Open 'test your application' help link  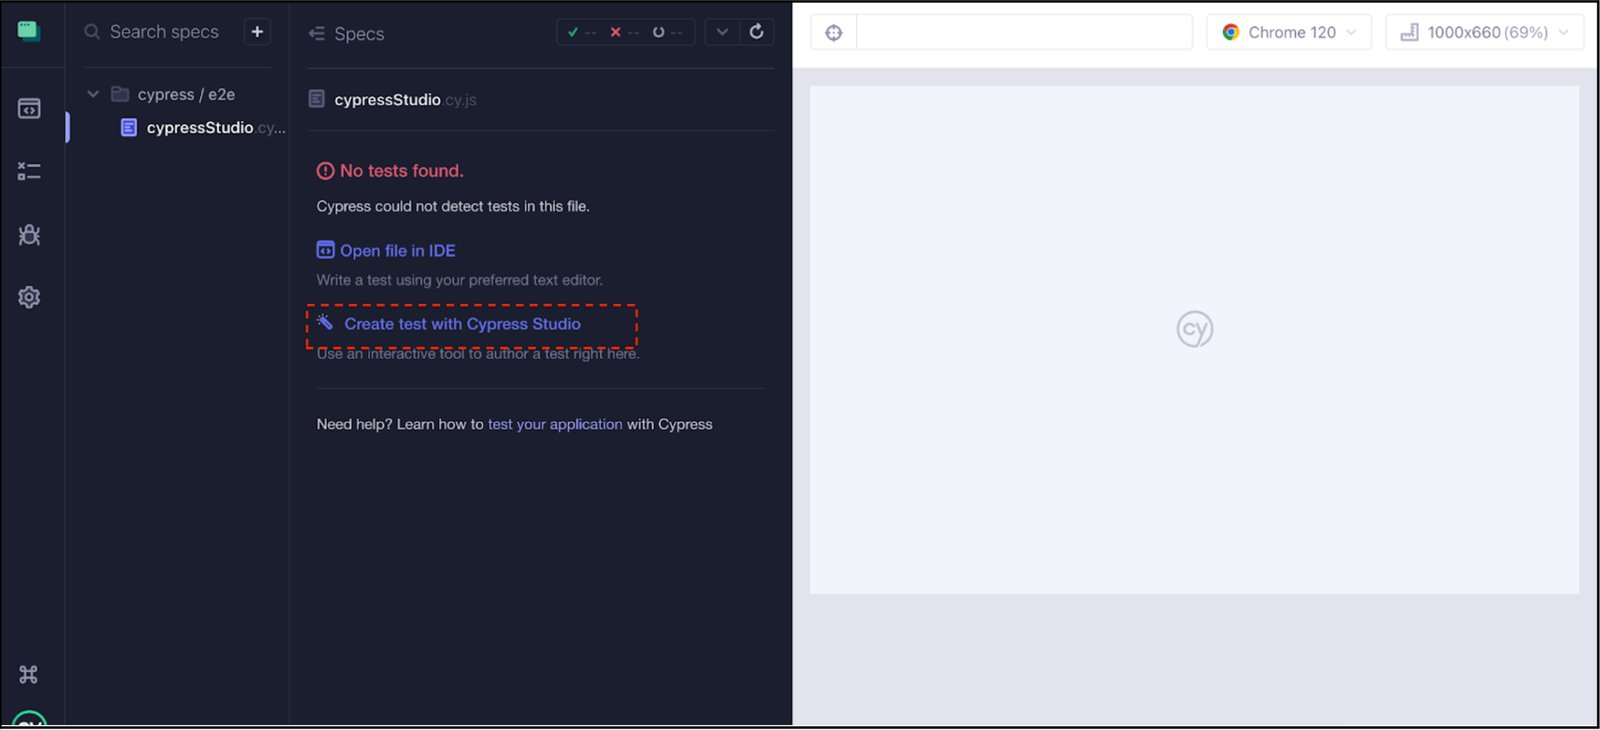click(555, 424)
